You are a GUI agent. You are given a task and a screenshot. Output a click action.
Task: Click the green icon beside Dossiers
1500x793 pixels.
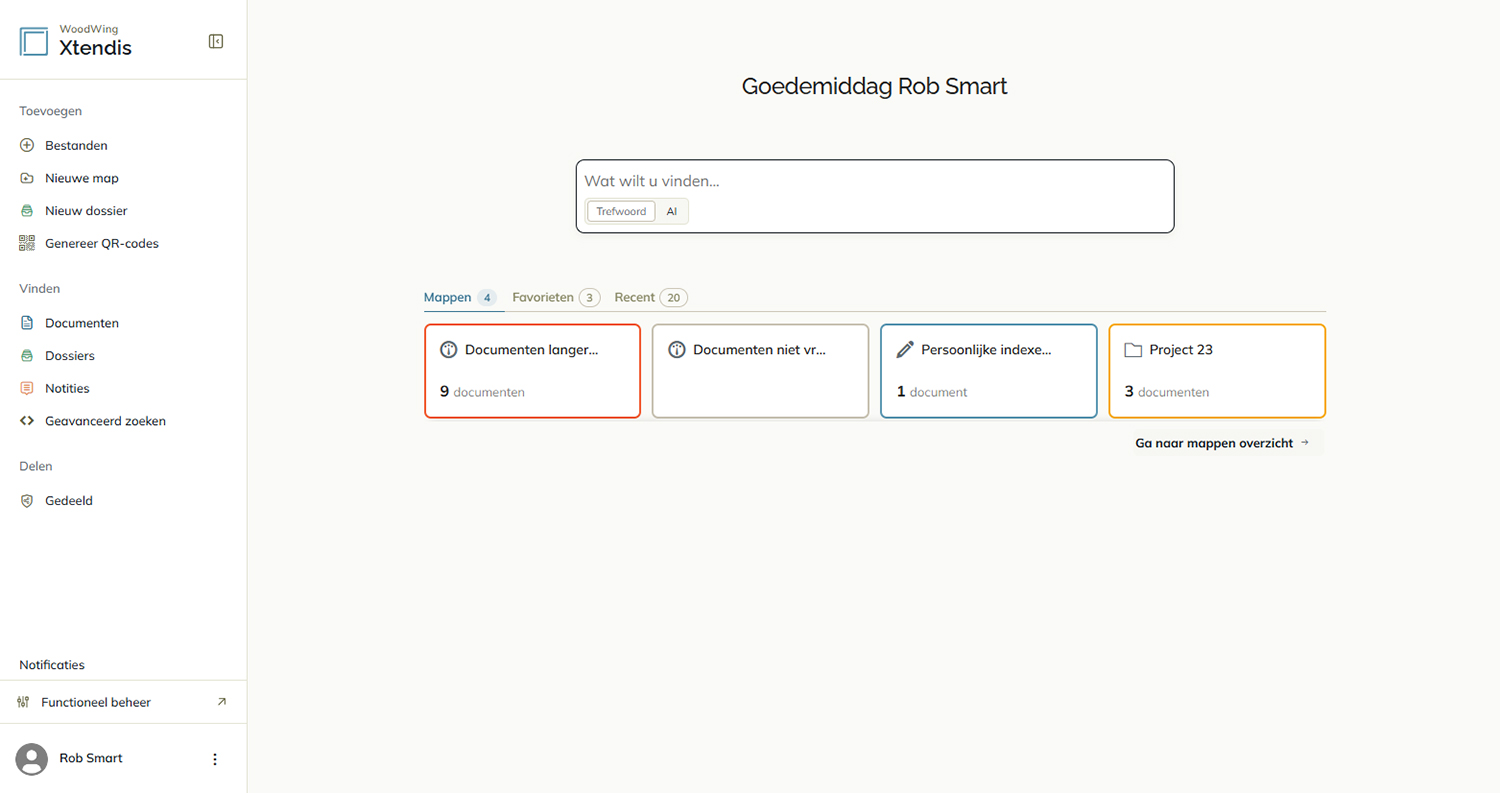coord(27,355)
